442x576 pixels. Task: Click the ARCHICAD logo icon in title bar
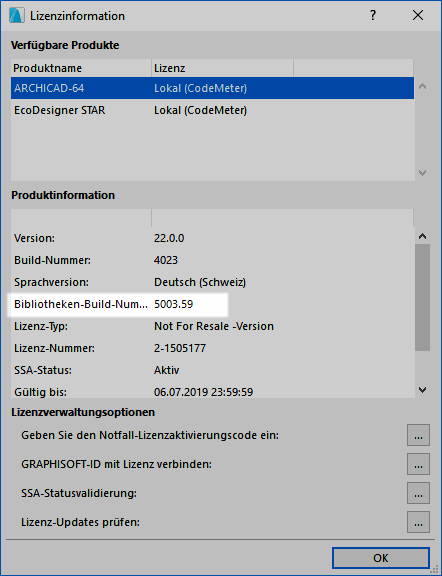pyautogui.click(x=17, y=16)
